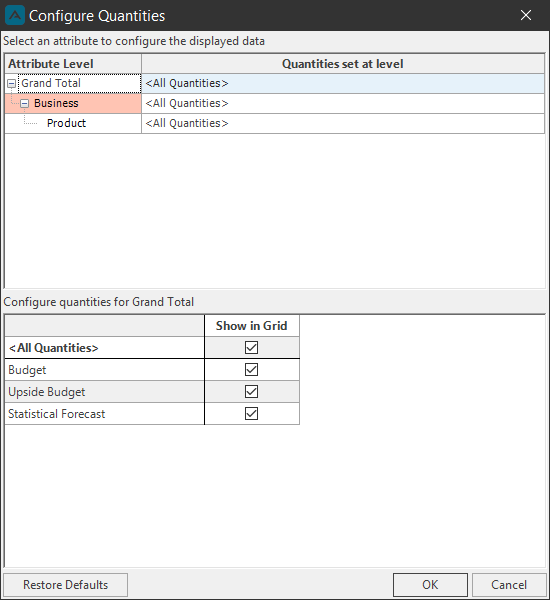Select the Statistical Forecast row label
This screenshot has width=550, height=600.
[x=104, y=414]
